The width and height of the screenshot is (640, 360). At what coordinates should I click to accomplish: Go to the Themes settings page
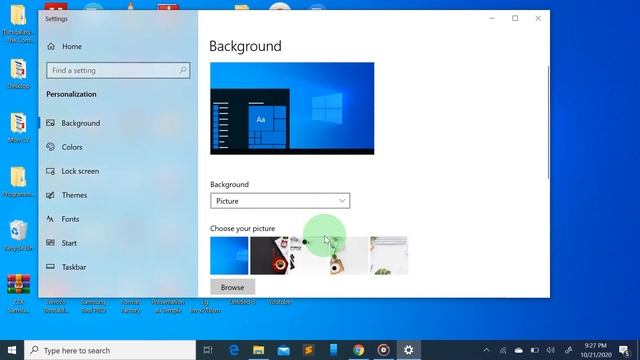[74, 195]
